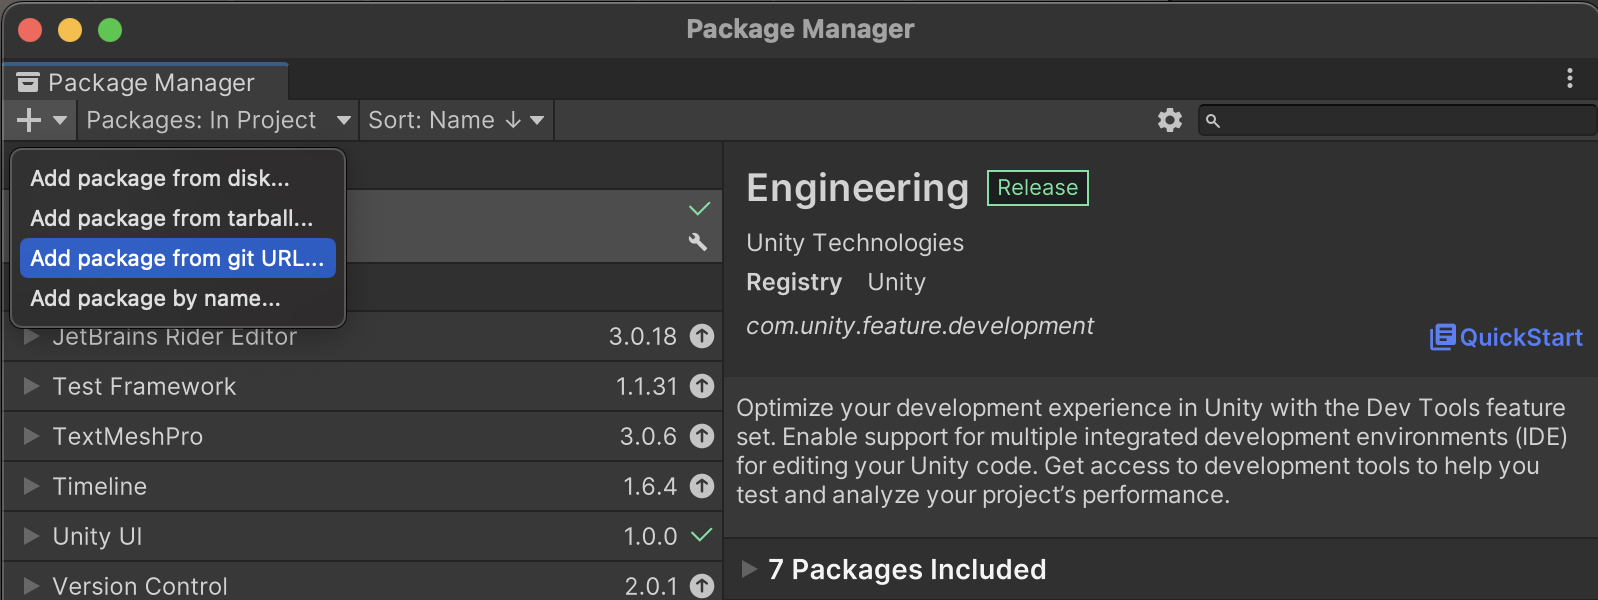This screenshot has width=1598, height=600.
Task: Click version 3.0.18 of JetBrains Rider
Action: pyautogui.click(x=643, y=336)
